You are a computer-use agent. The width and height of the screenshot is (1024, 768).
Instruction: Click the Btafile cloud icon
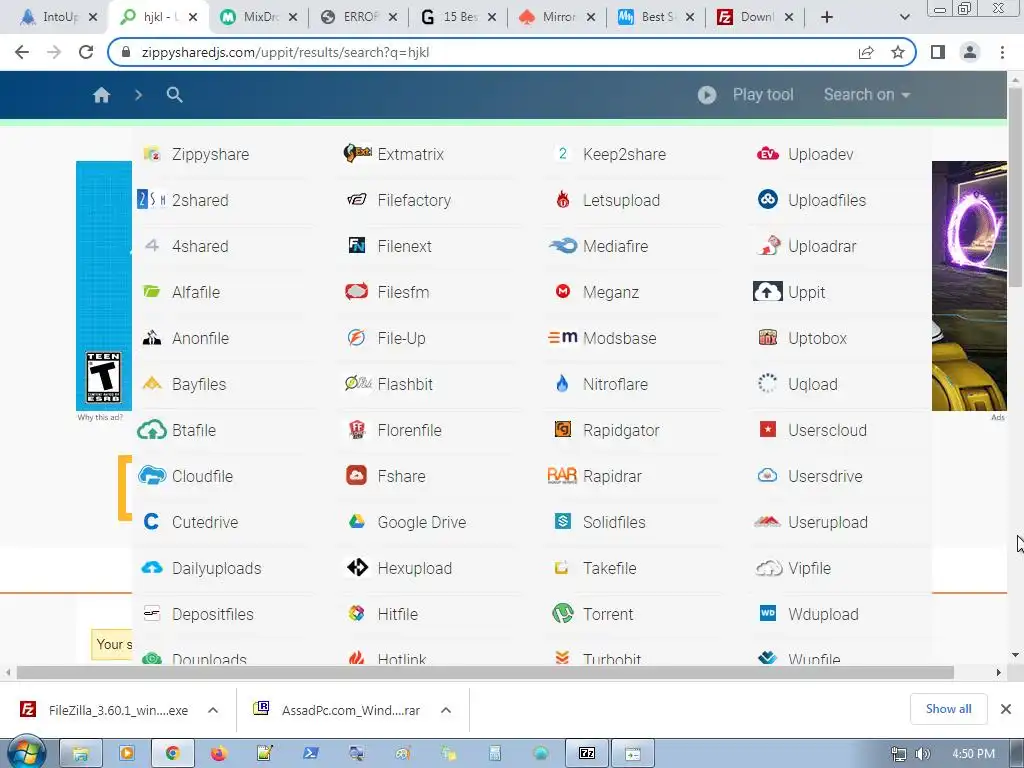(x=152, y=430)
